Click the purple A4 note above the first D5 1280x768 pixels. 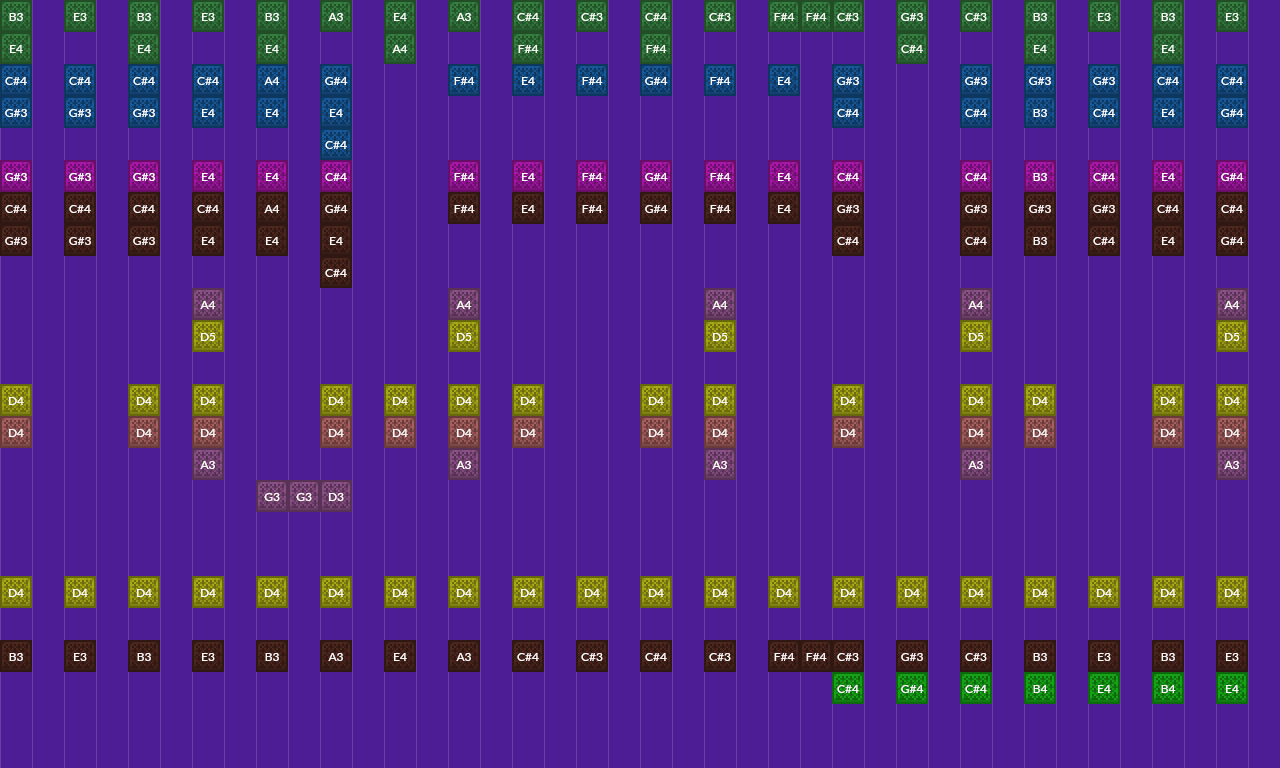208,305
